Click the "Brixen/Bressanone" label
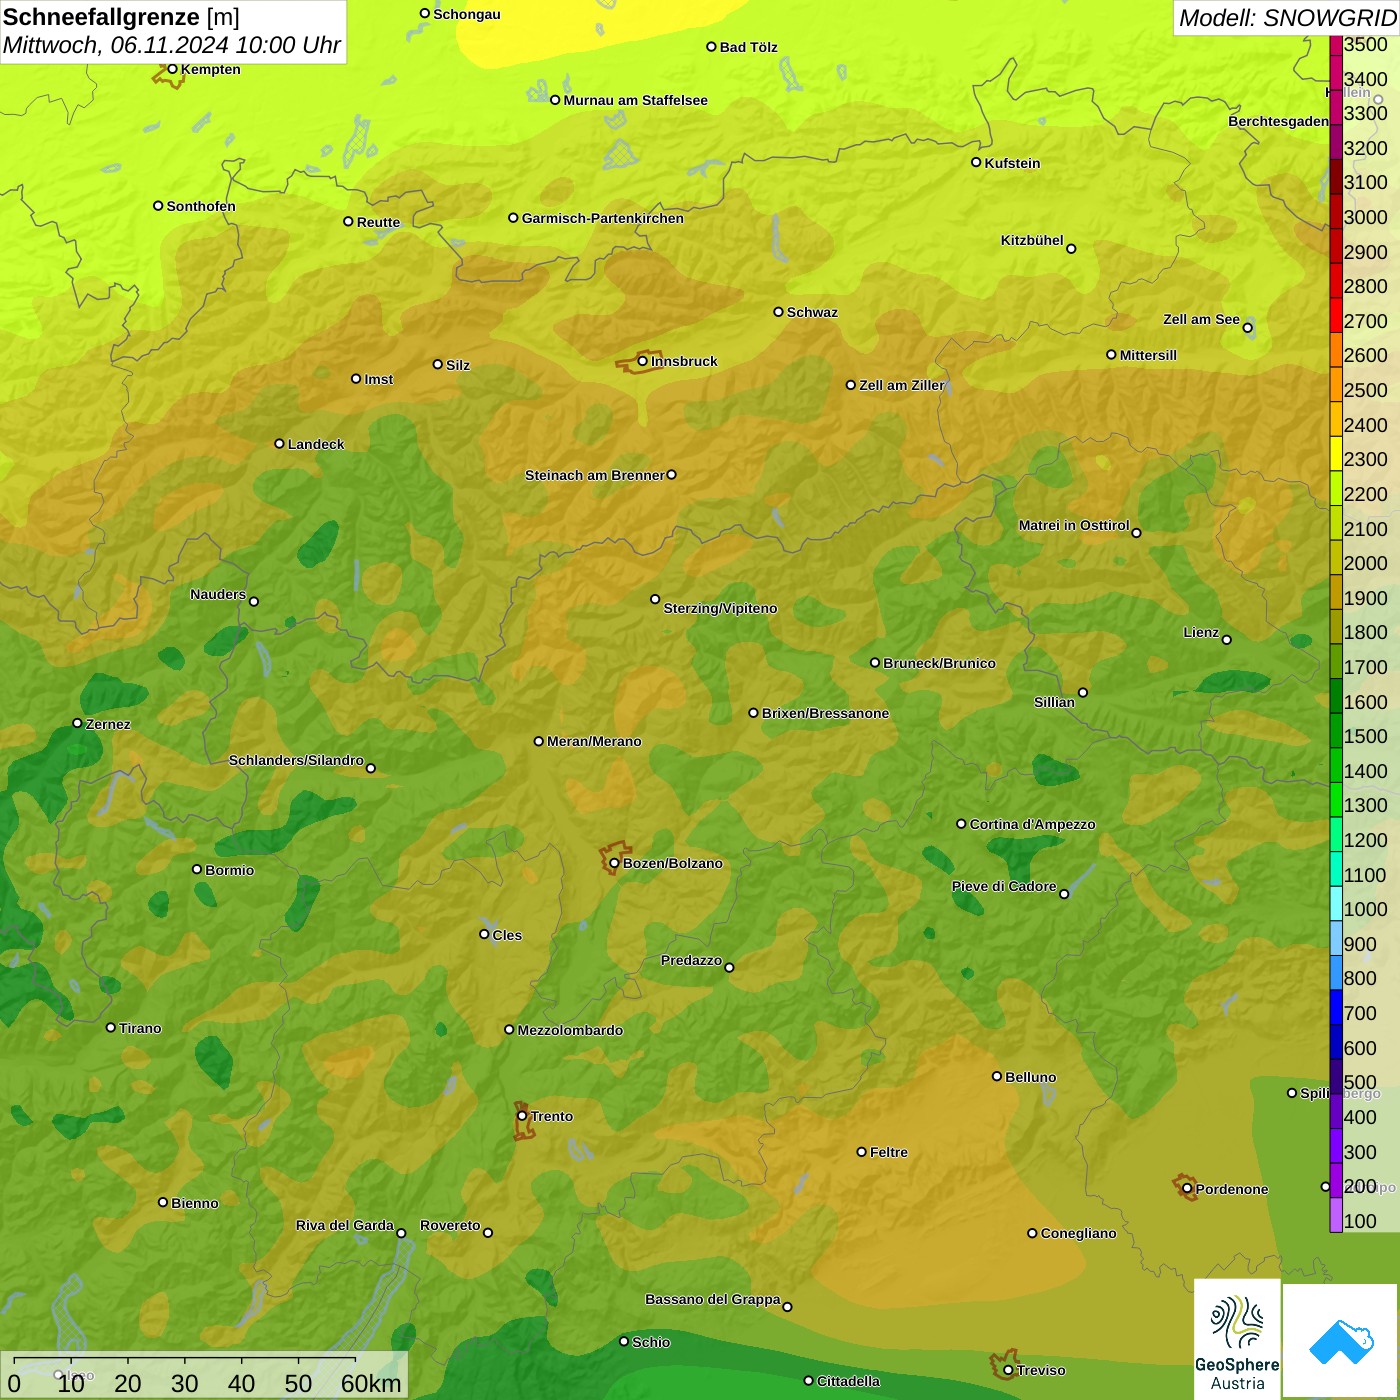 tap(825, 713)
